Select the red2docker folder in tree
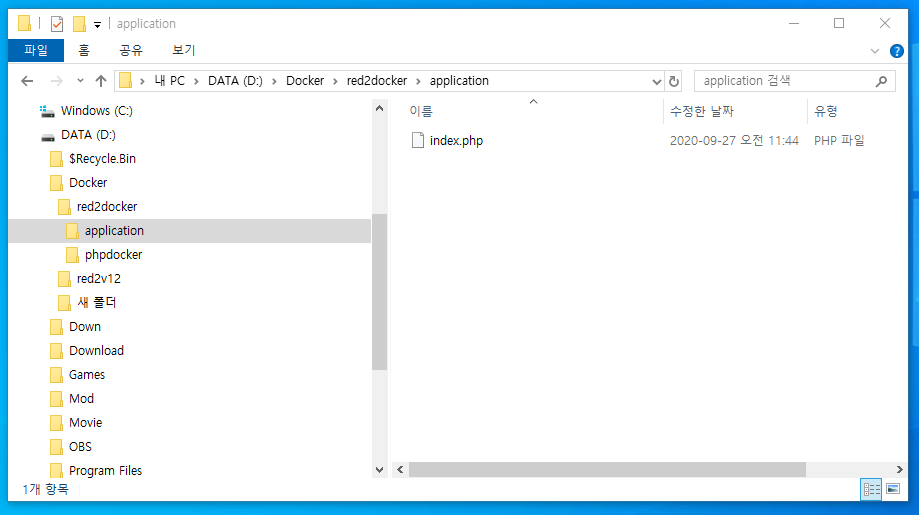This screenshot has height=515, width=919. point(107,207)
